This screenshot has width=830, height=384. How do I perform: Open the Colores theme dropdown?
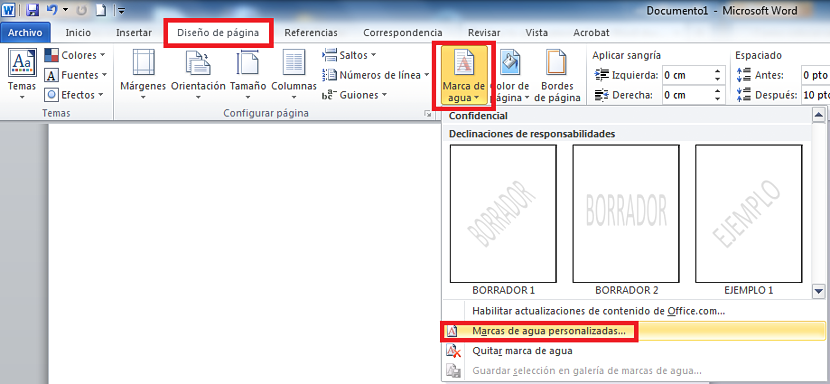pos(75,55)
